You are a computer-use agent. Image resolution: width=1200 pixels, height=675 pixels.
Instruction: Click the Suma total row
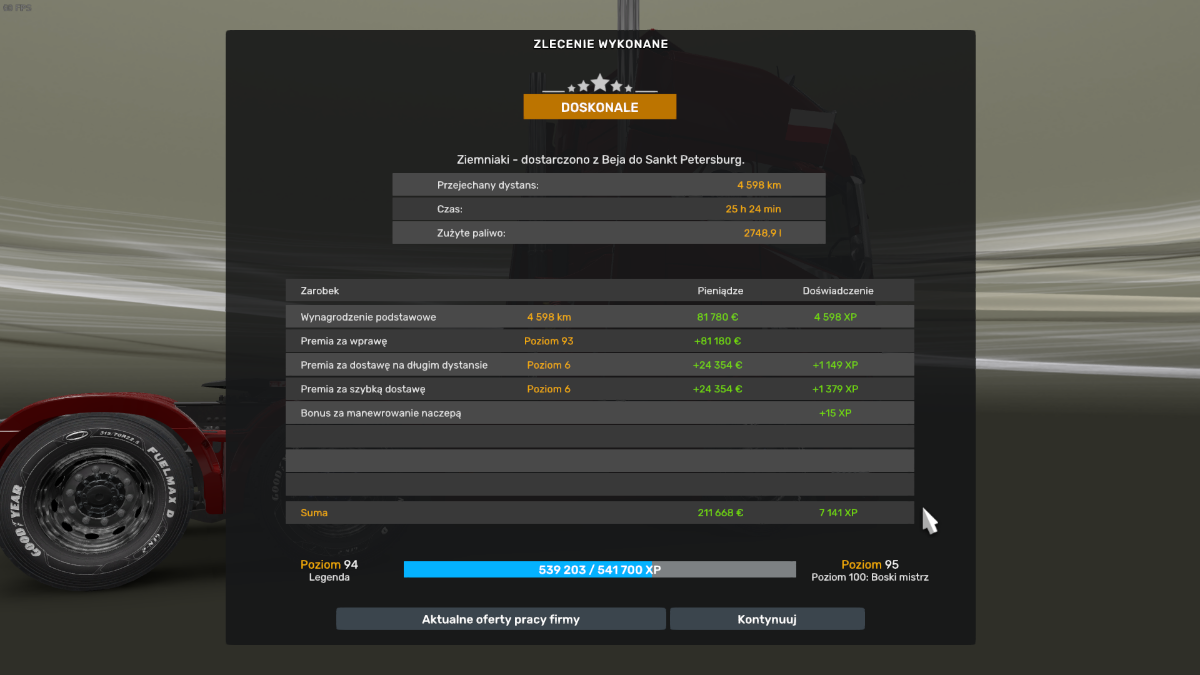click(x=599, y=513)
